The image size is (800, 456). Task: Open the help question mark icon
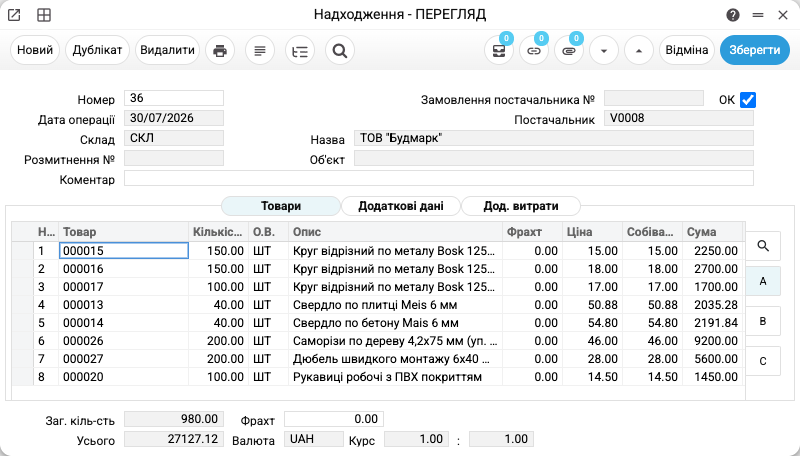click(x=733, y=15)
